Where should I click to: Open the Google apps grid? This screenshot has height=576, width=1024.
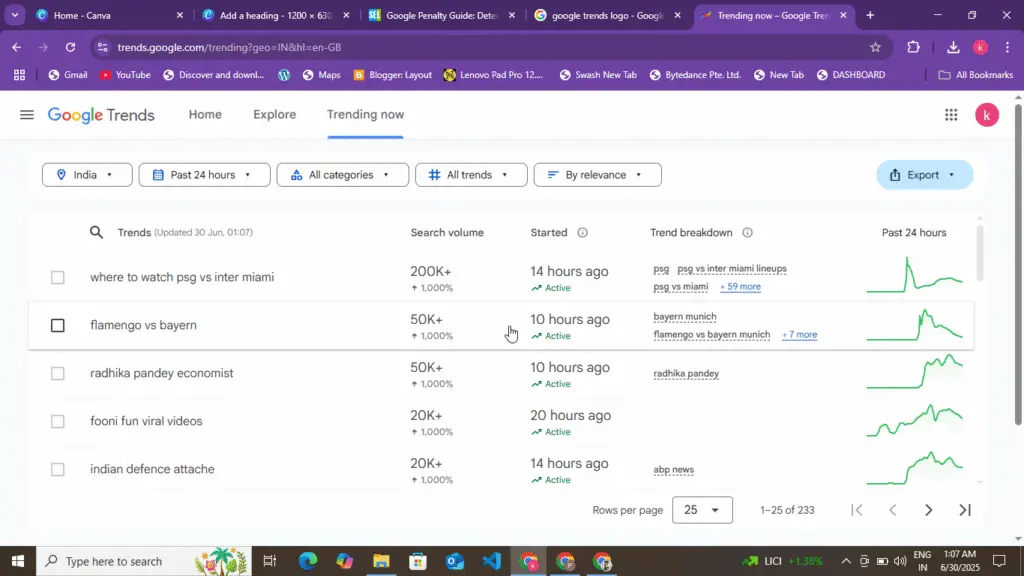(x=951, y=115)
